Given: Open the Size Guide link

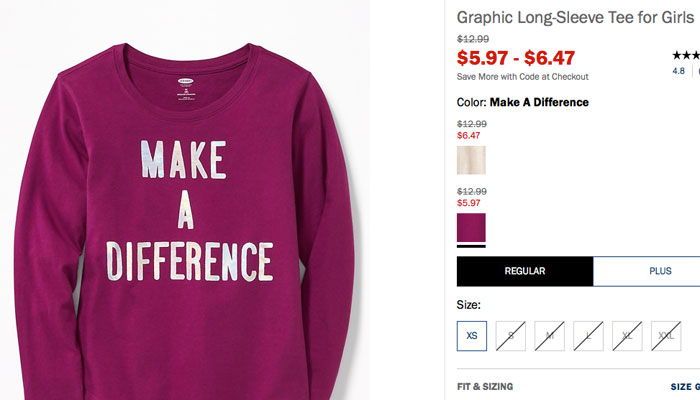Looking at the screenshot, I should coord(683,385).
